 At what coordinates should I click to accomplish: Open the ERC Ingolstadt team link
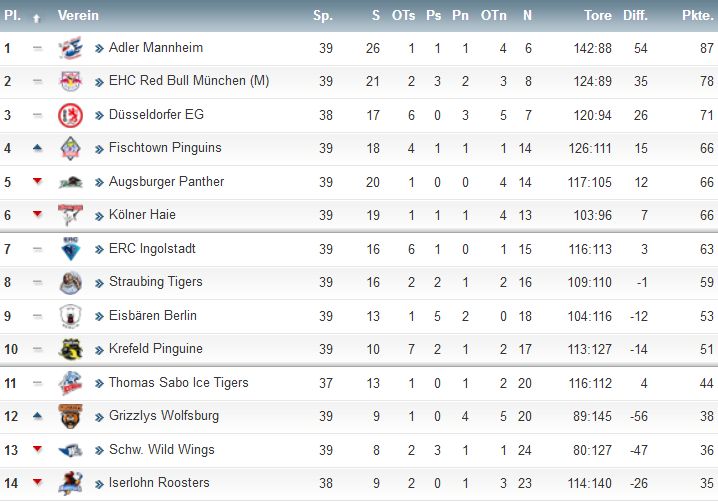point(152,249)
